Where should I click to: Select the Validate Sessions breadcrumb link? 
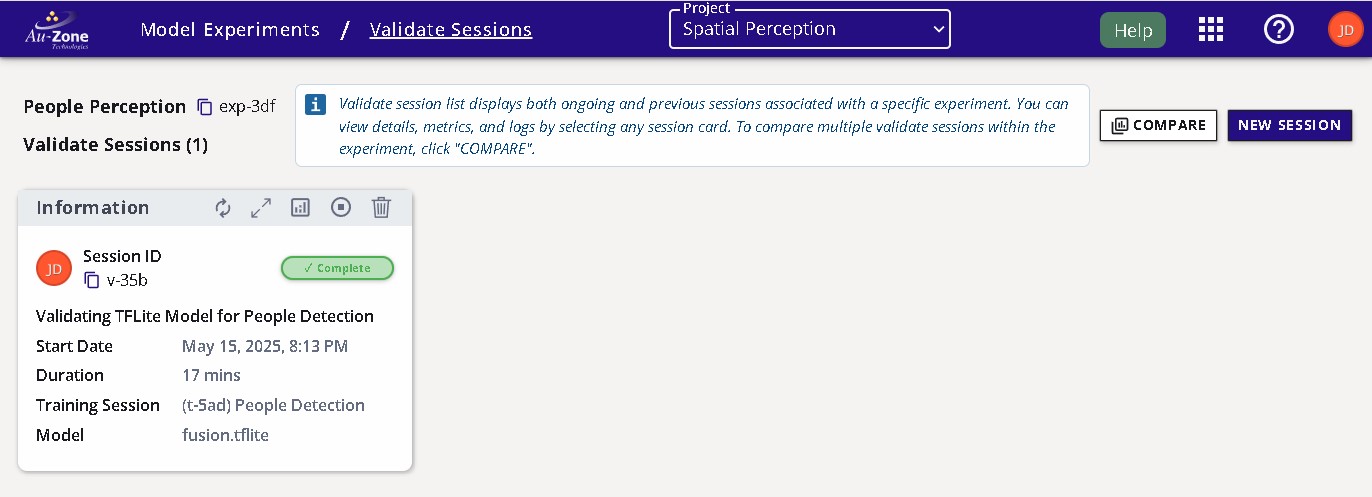coord(451,30)
